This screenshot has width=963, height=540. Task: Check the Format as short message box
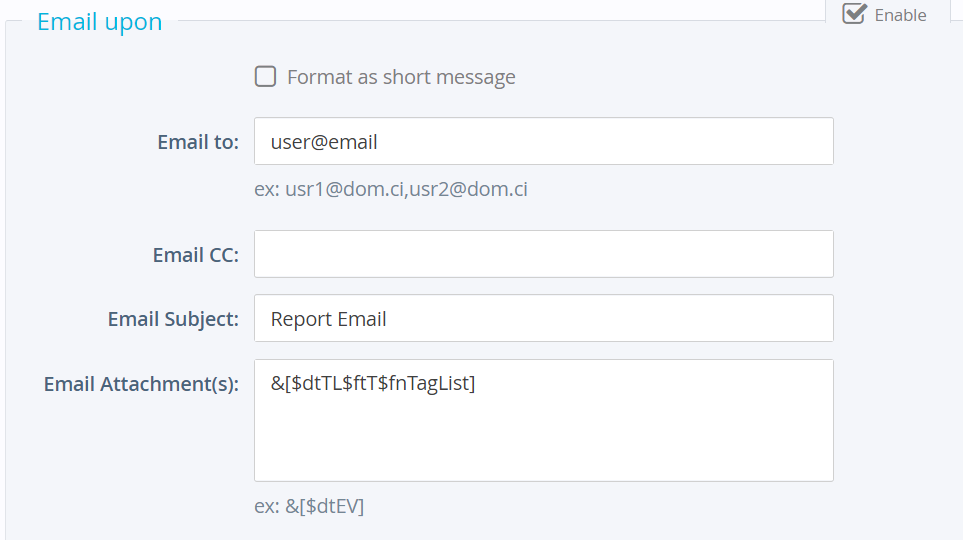[265, 77]
